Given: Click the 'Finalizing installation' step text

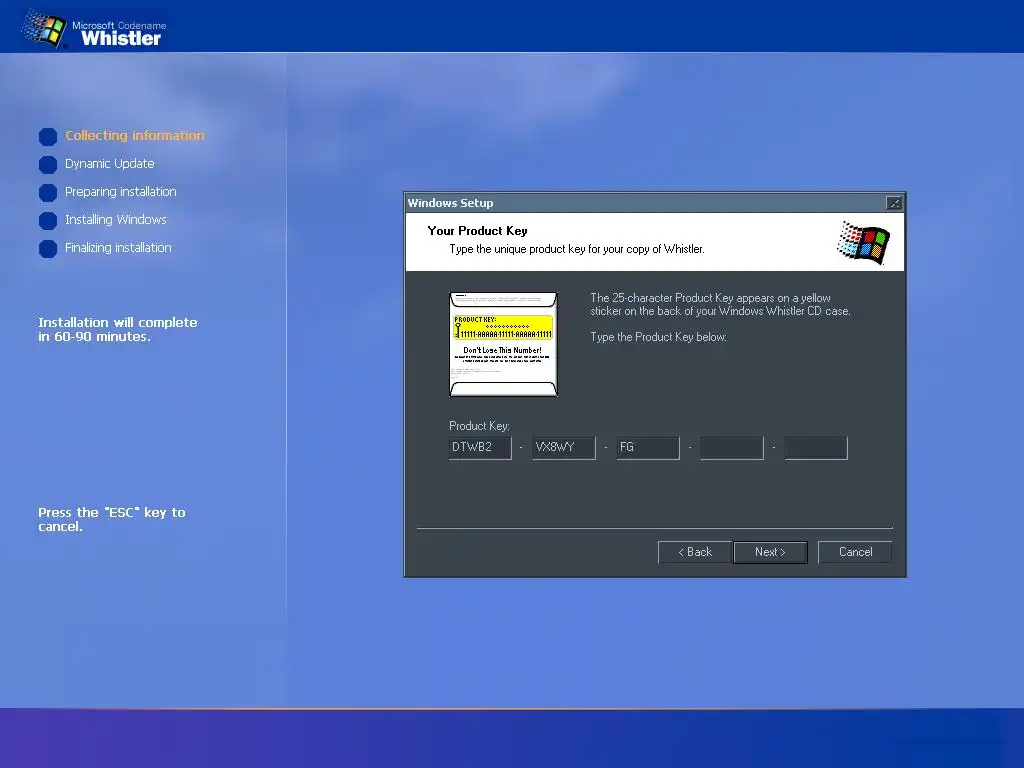Looking at the screenshot, I should 118,248.
